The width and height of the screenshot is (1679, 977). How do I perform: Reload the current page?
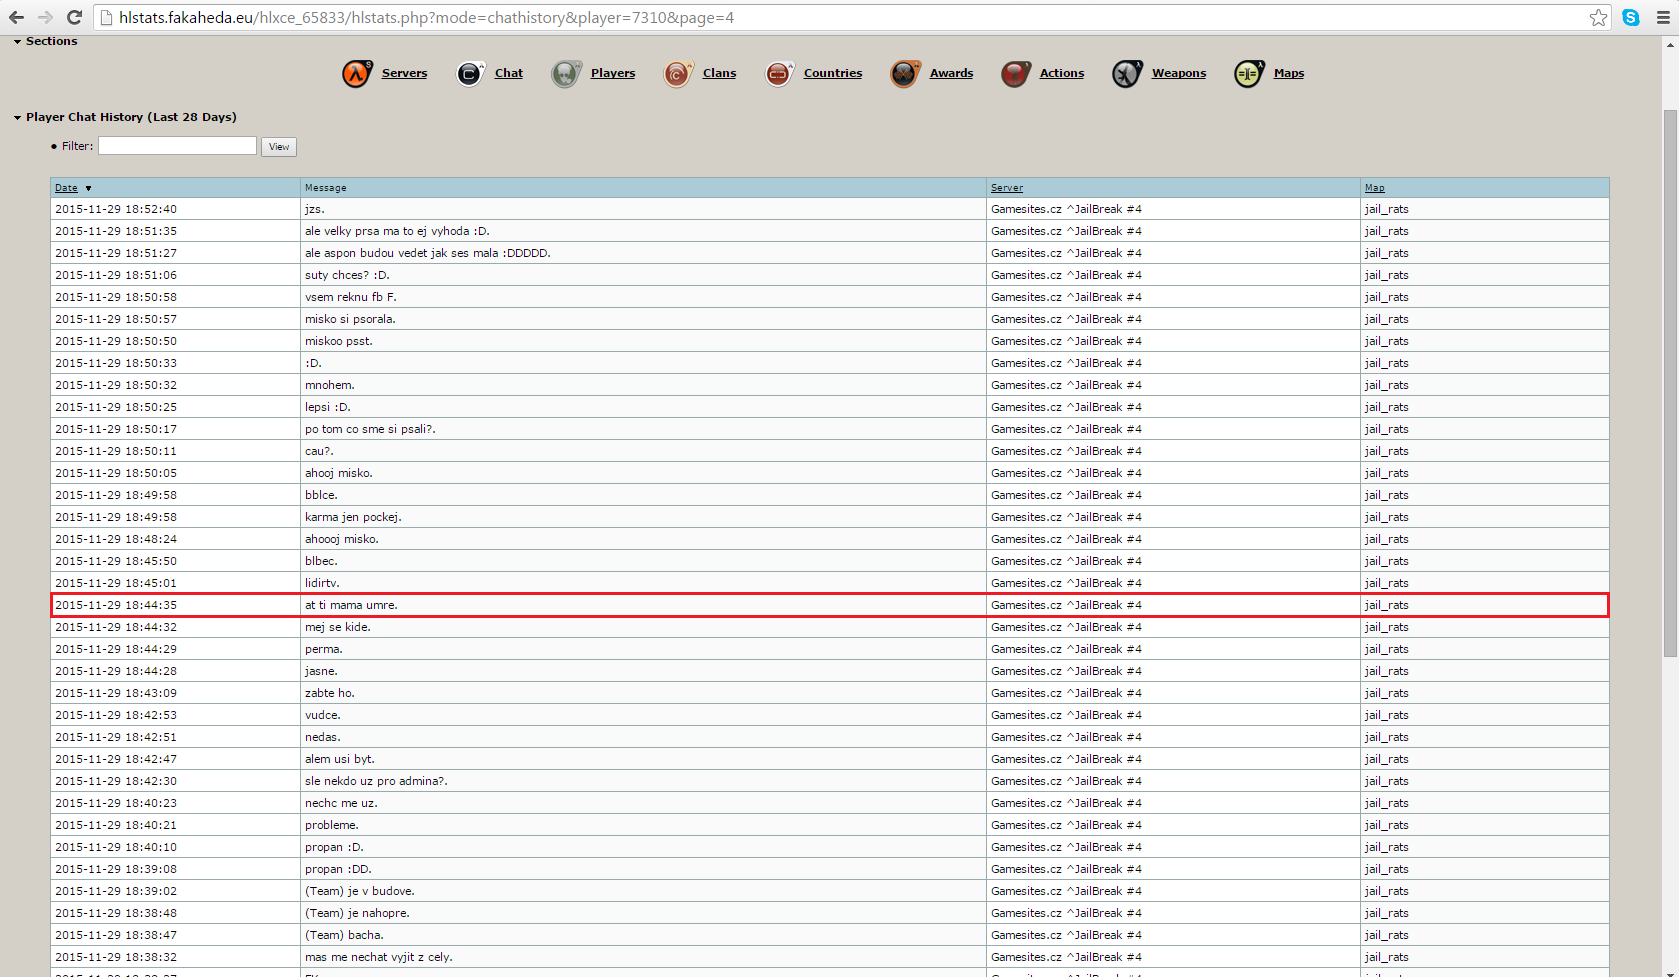74,17
